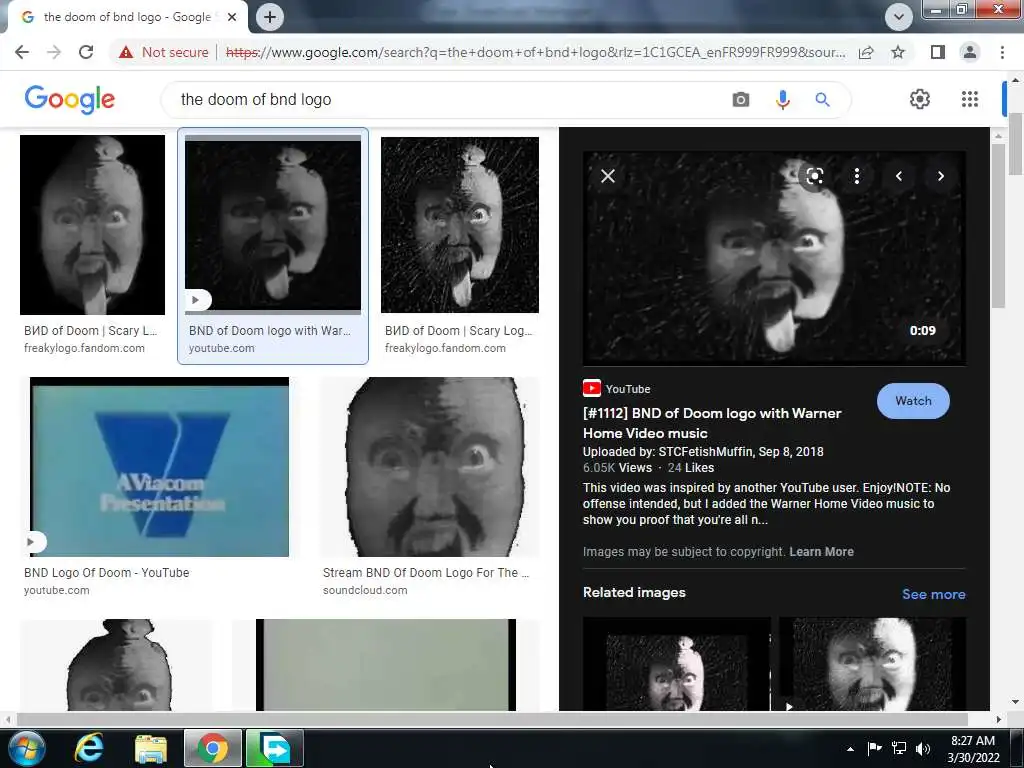Open a new browser tab

(x=270, y=17)
